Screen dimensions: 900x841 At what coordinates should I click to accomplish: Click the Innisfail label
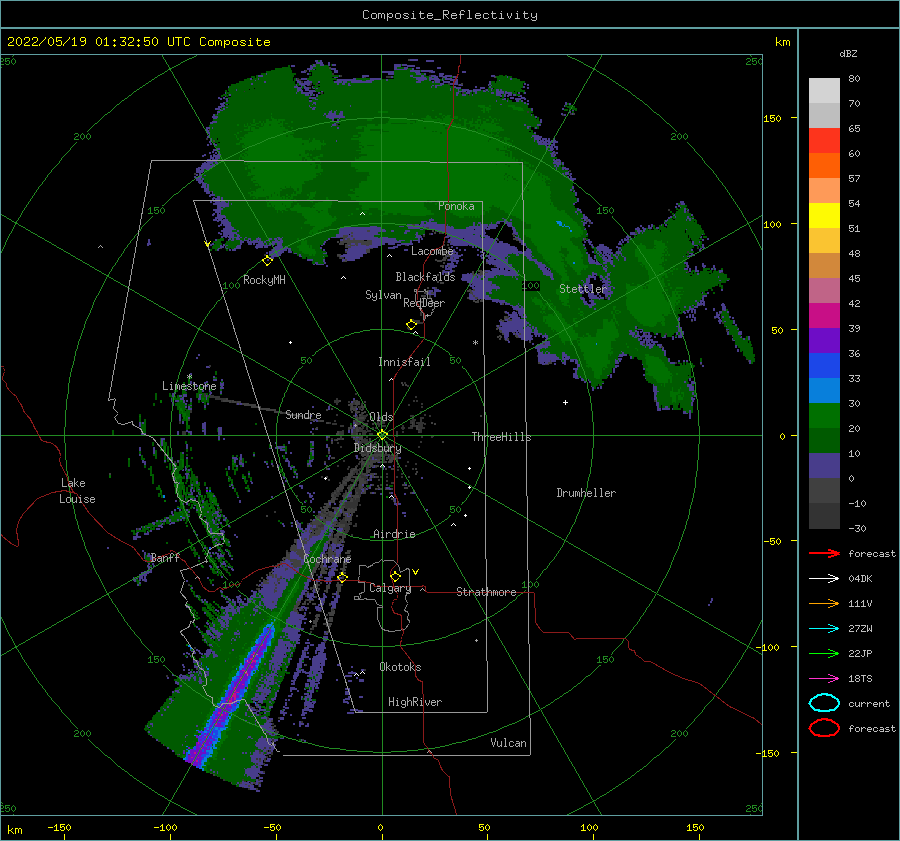(x=404, y=362)
